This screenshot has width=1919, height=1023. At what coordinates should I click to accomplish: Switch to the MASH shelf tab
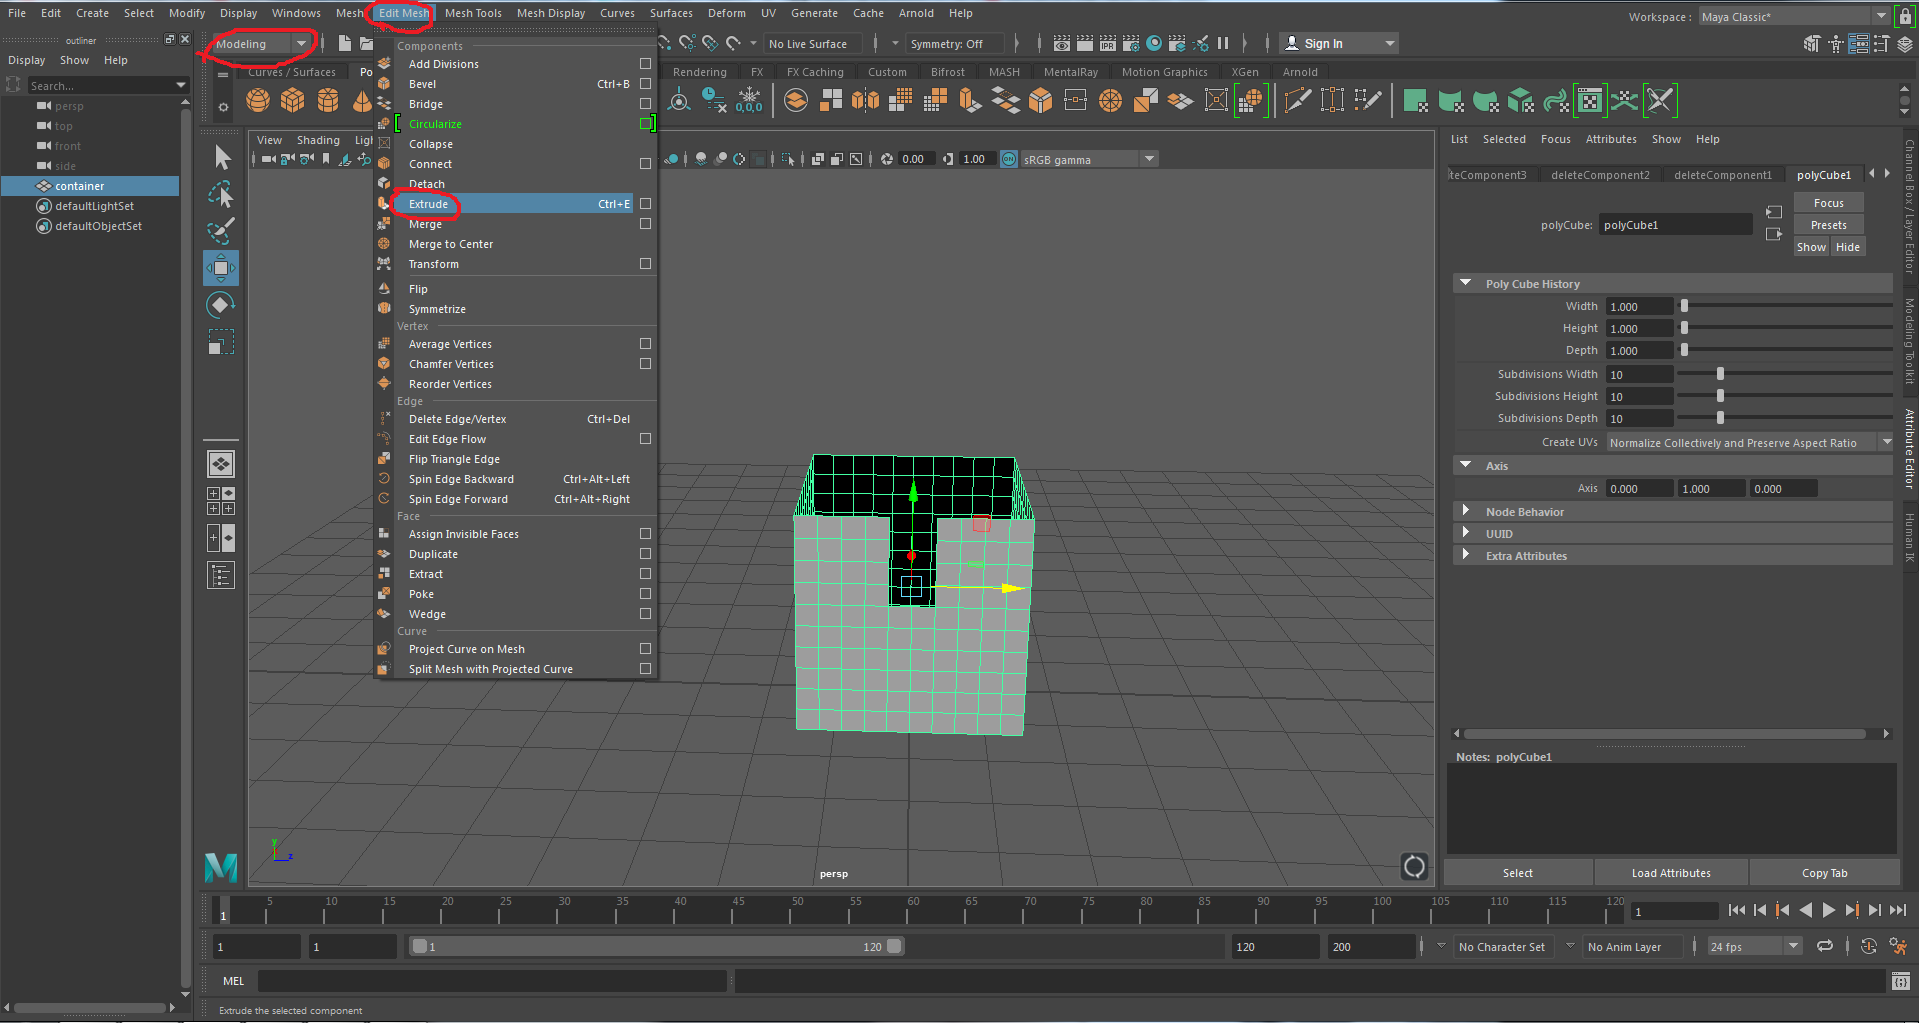pyautogui.click(x=1004, y=72)
